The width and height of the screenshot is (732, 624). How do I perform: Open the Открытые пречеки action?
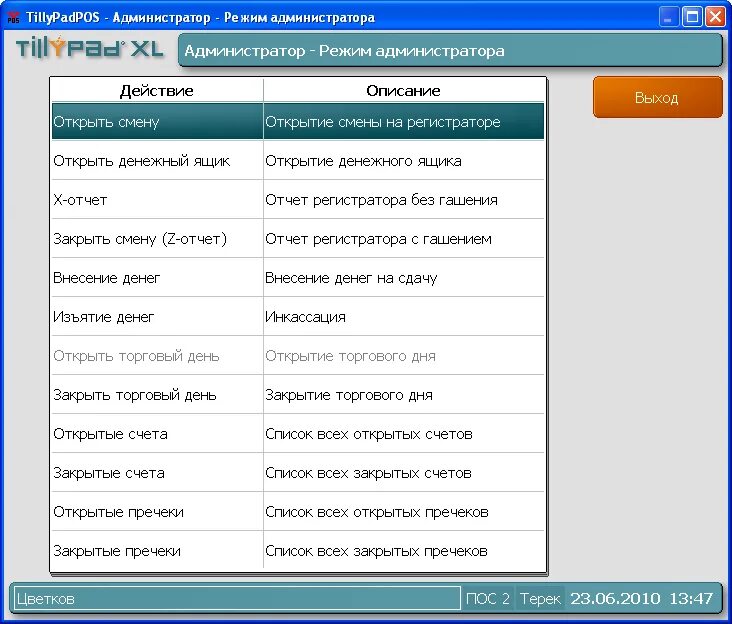click(x=157, y=512)
